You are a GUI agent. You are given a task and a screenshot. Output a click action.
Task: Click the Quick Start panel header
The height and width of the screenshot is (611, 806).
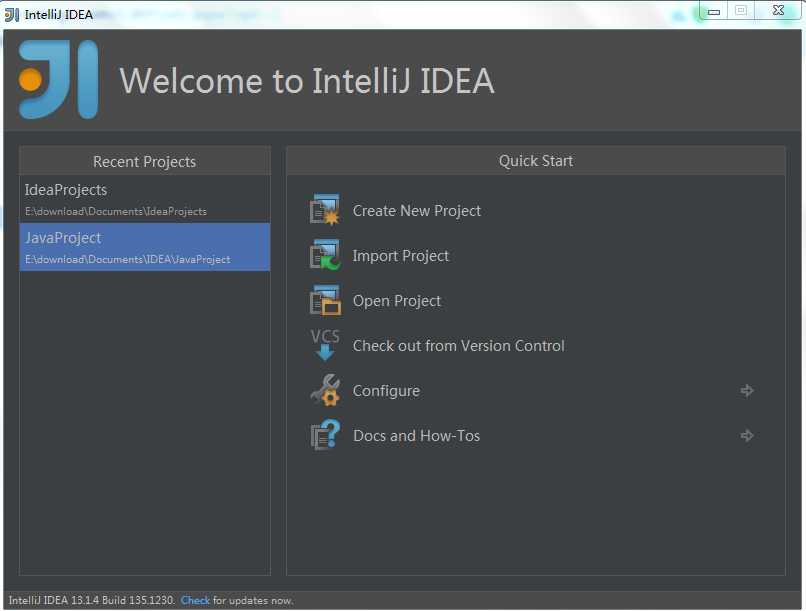(x=536, y=161)
